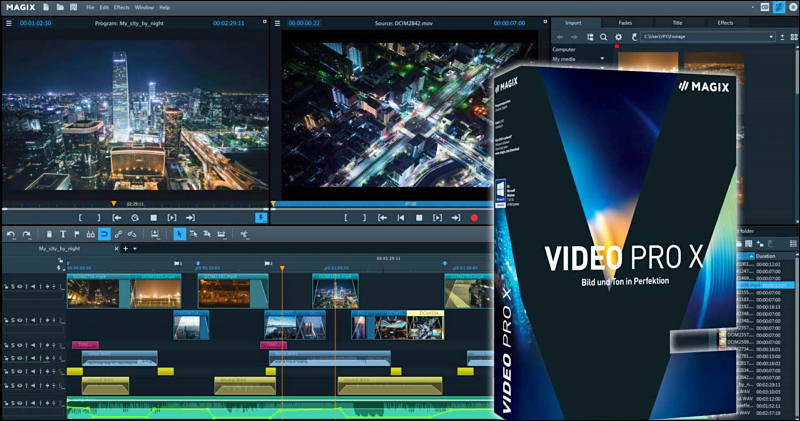
Task: Click the insert mode icon in timeline toolbar
Action: (221, 234)
